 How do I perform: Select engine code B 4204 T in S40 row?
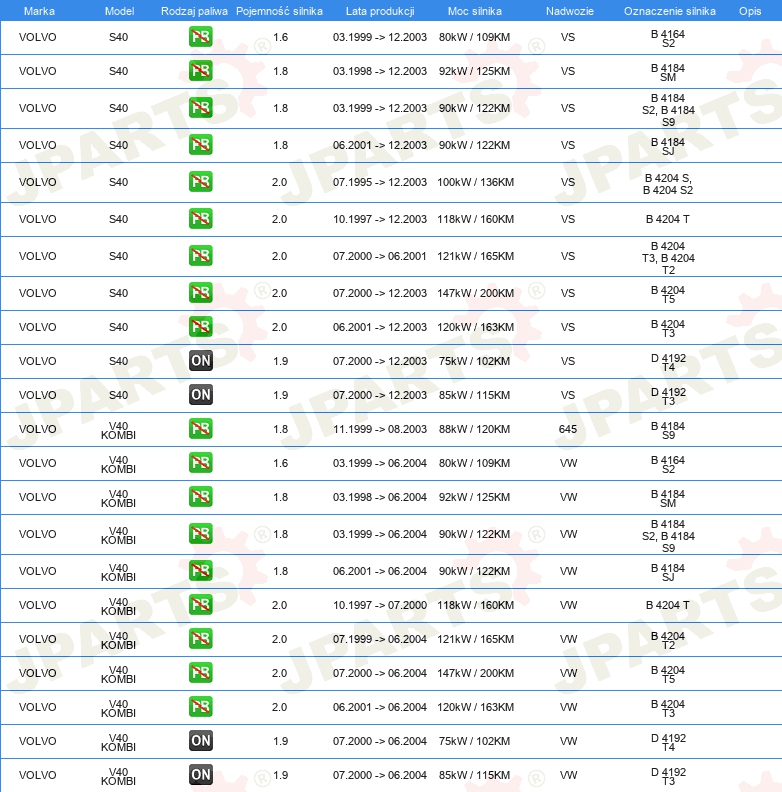tap(667, 219)
